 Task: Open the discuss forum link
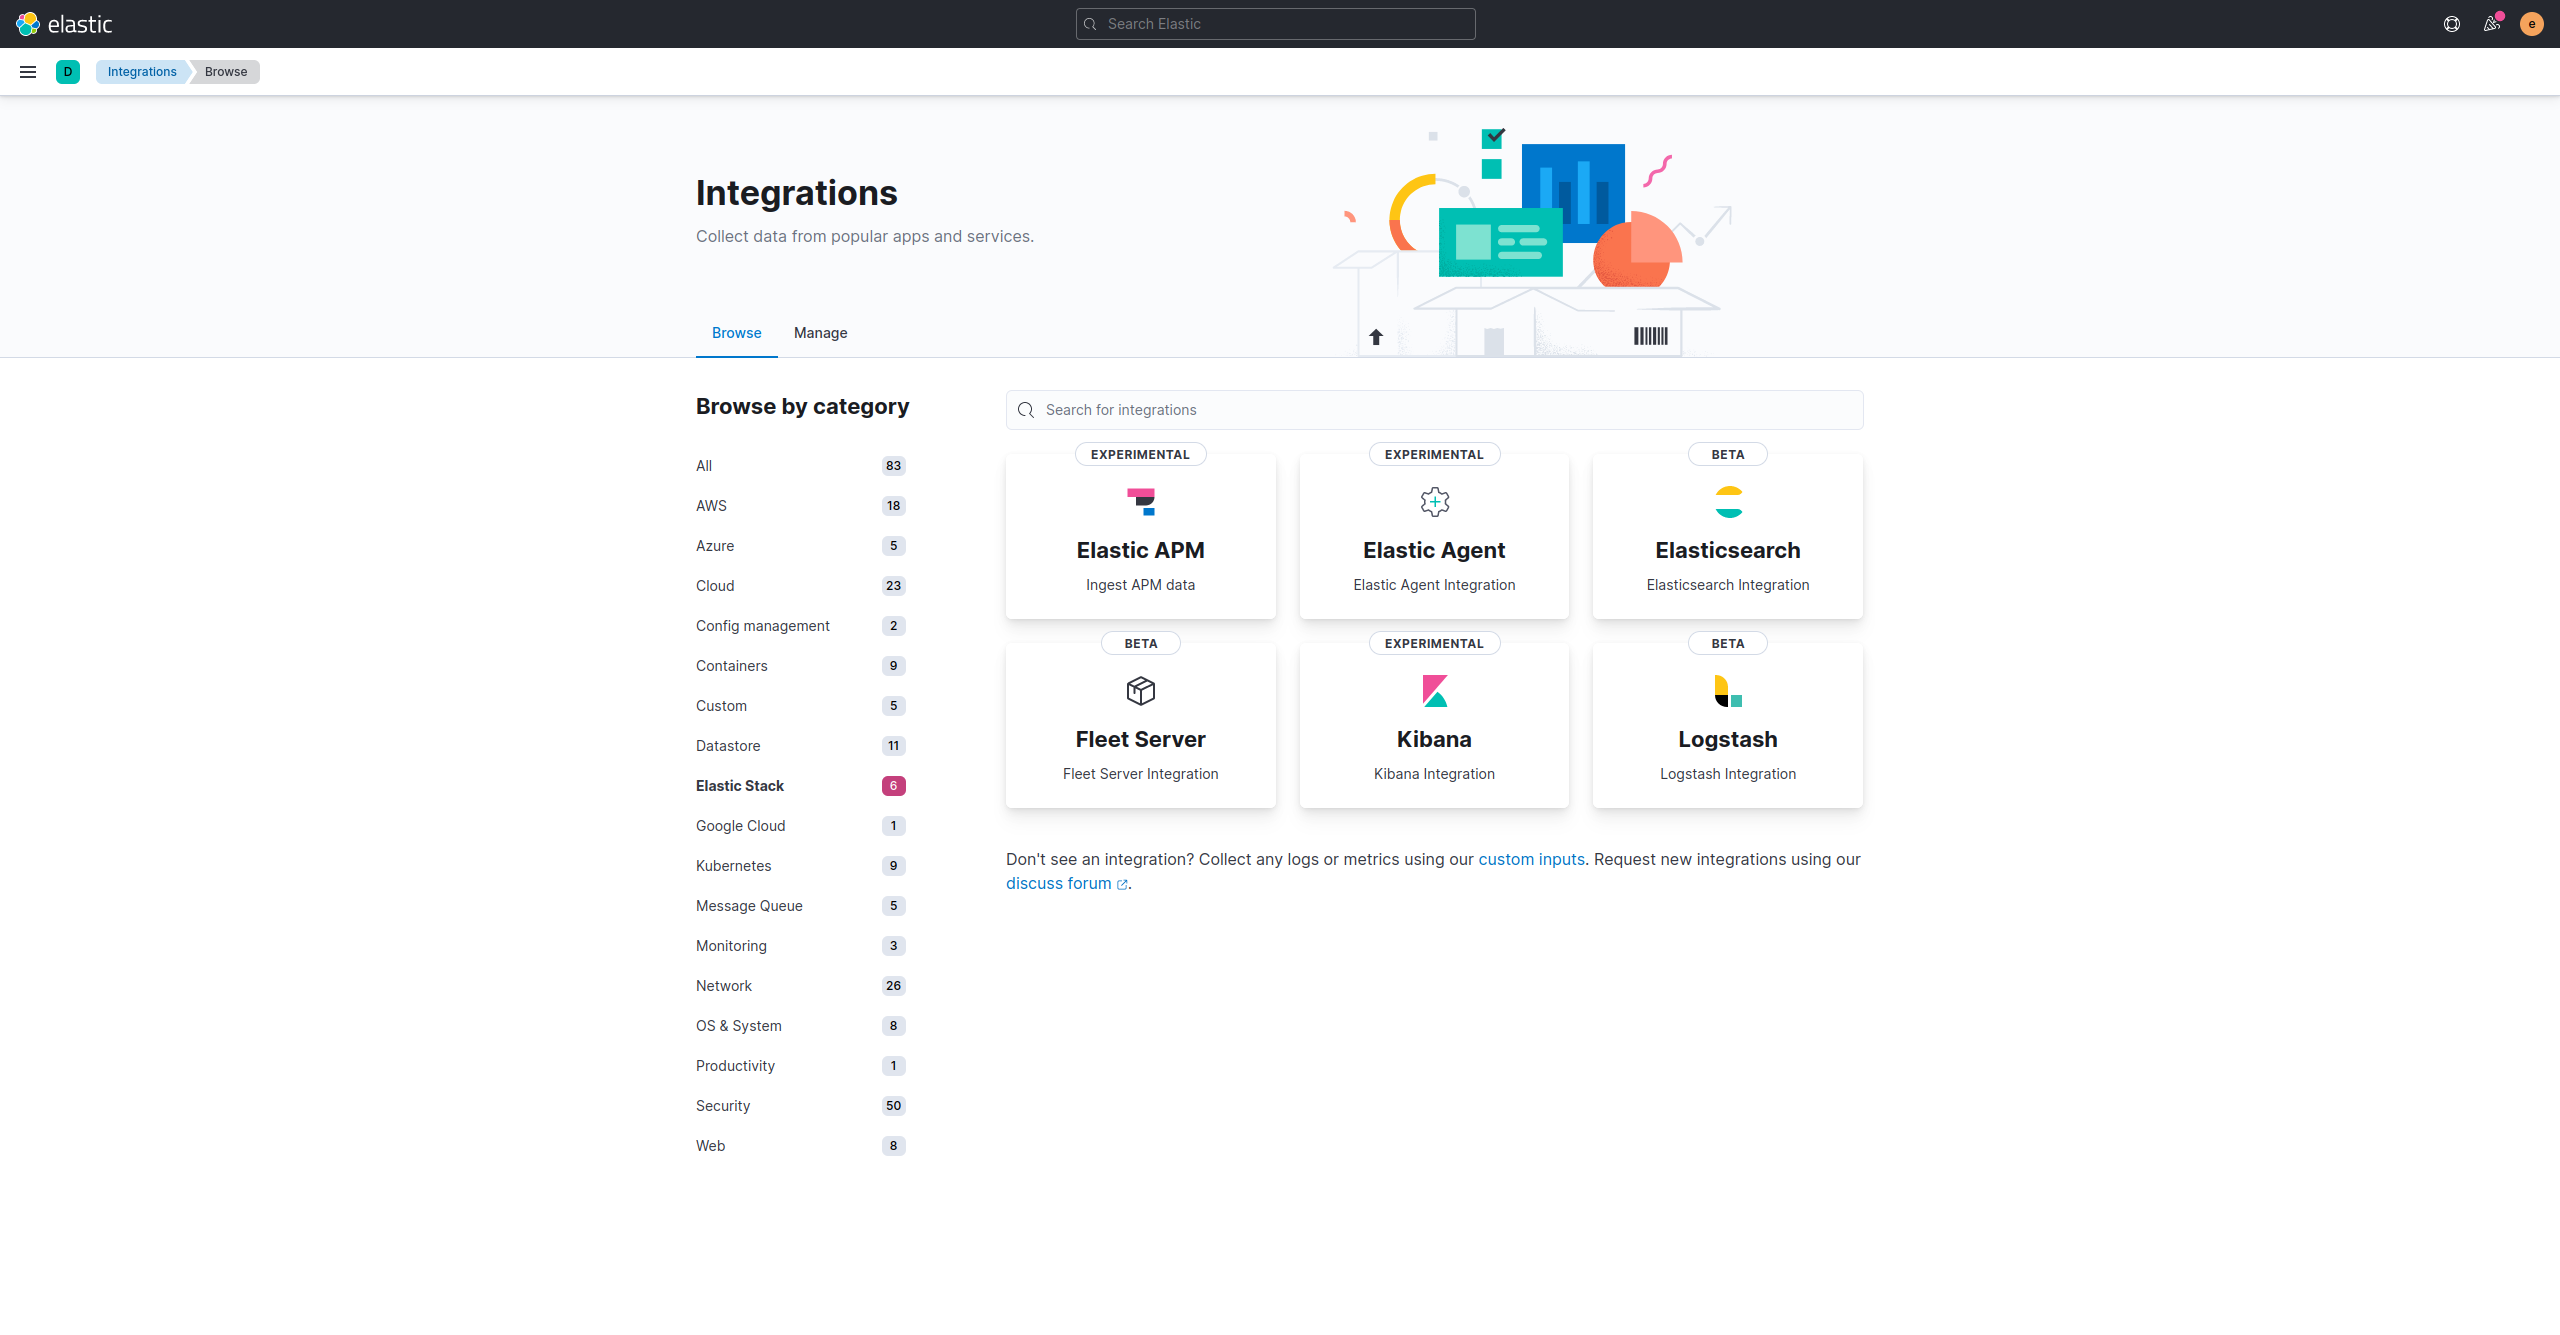coord(1058,883)
